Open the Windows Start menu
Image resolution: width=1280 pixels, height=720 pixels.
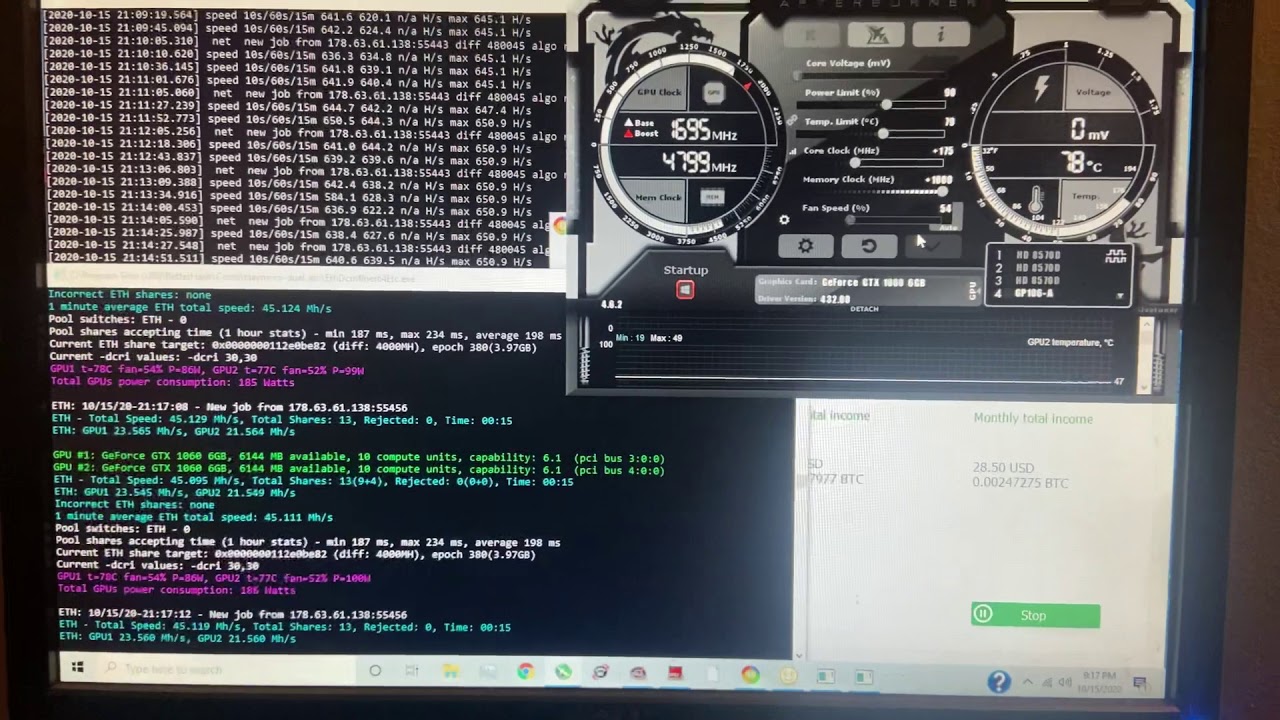pyautogui.click(x=77, y=669)
